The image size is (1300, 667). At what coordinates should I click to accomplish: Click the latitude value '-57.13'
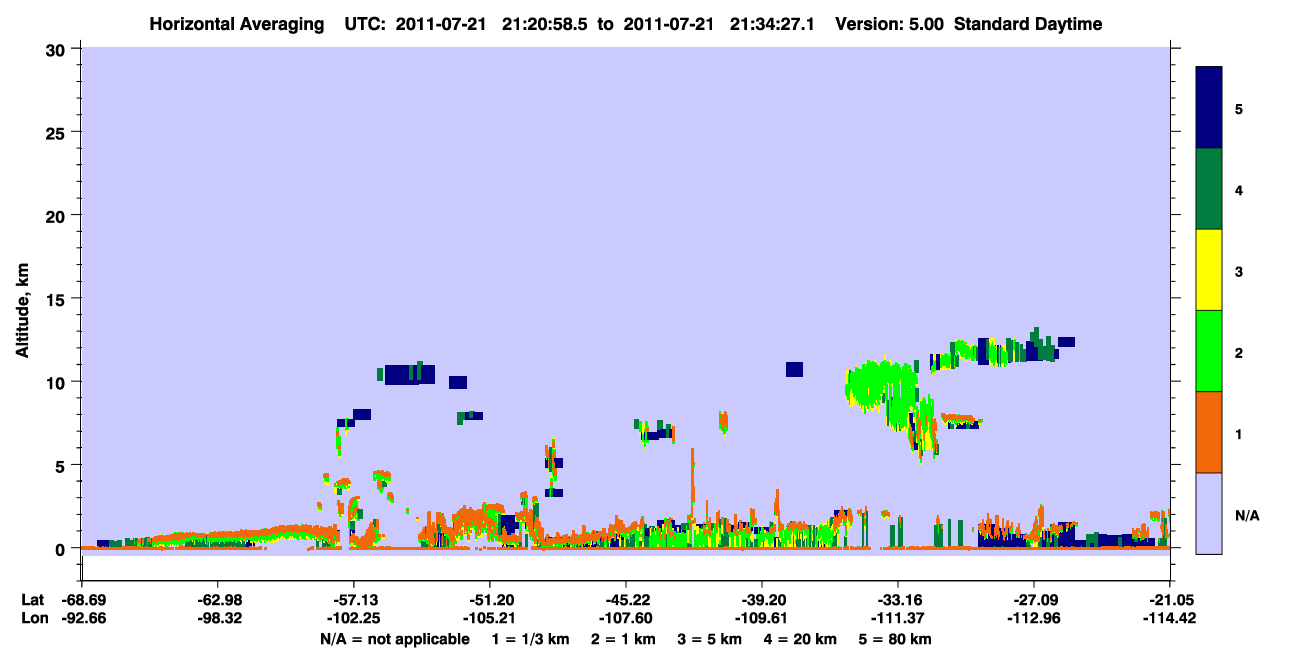coord(353,600)
